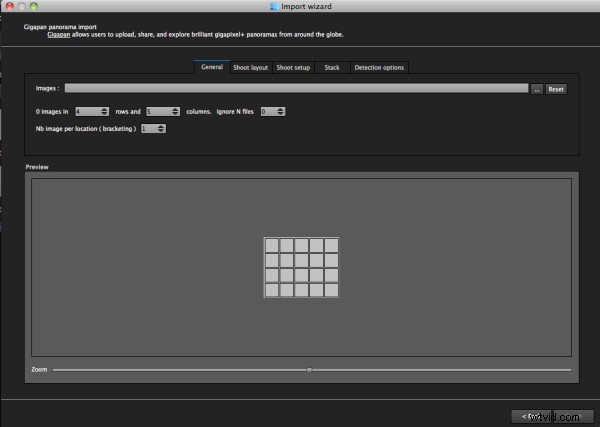The width and height of the screenshot is (600, 427).
Task: Click the columns number field
Action: pyautogui.click(x=157, y=111)
